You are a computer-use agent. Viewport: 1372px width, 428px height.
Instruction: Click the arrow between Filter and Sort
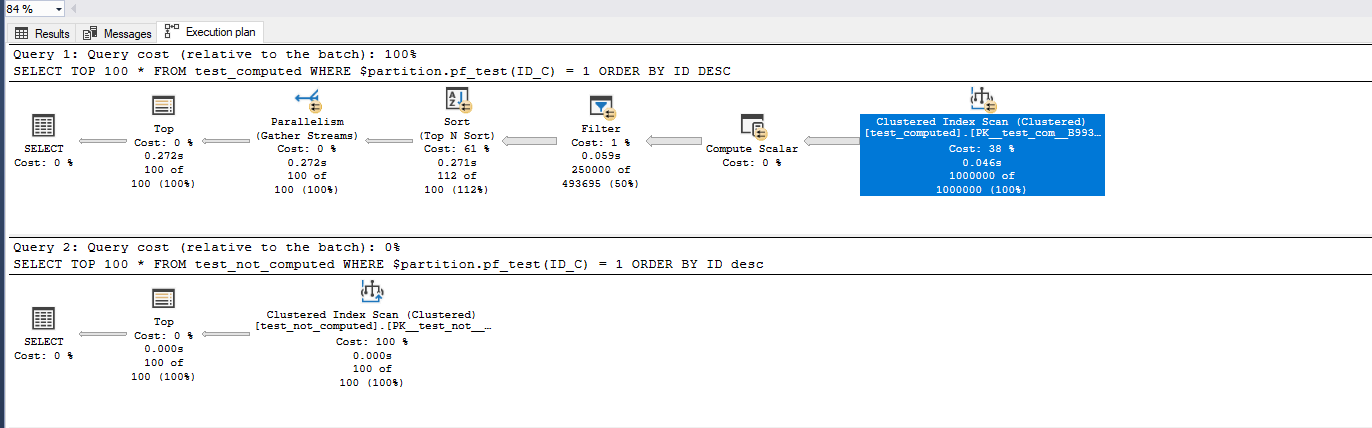tap(527, 141)
